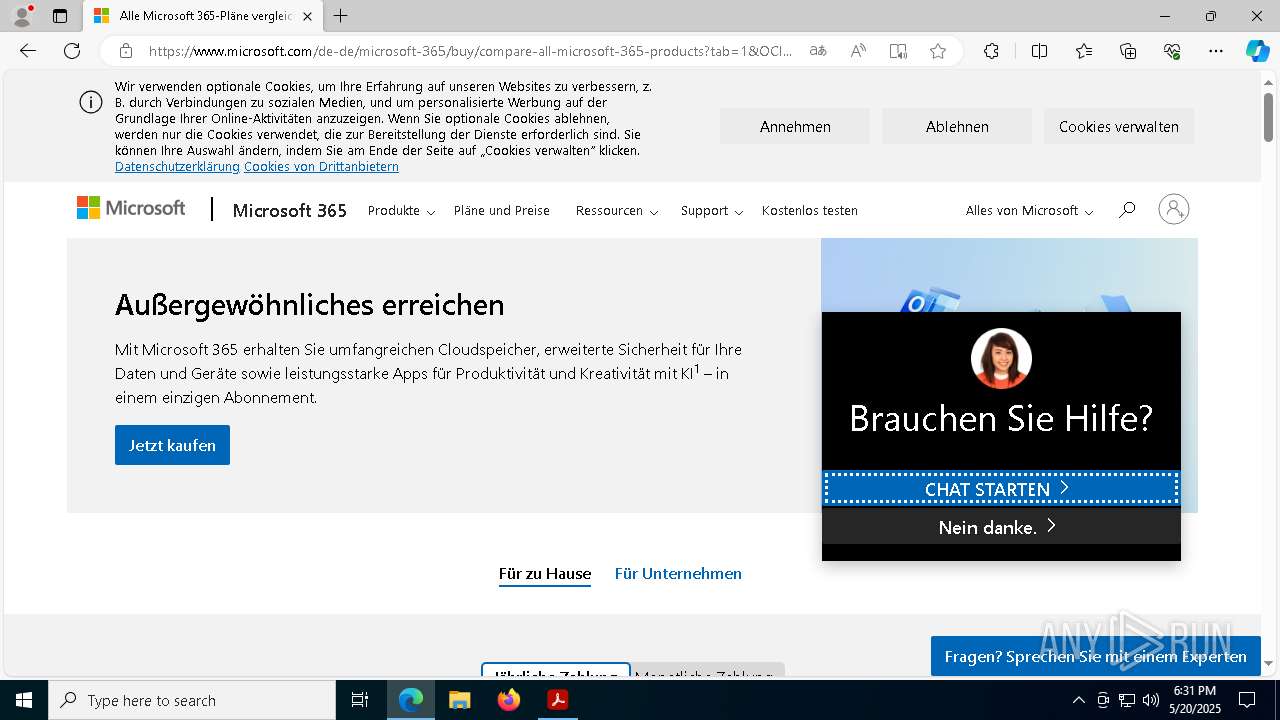Open the tab actions menu icon
This screenshot has width=1280, height=720.
[x=60, y=16]
